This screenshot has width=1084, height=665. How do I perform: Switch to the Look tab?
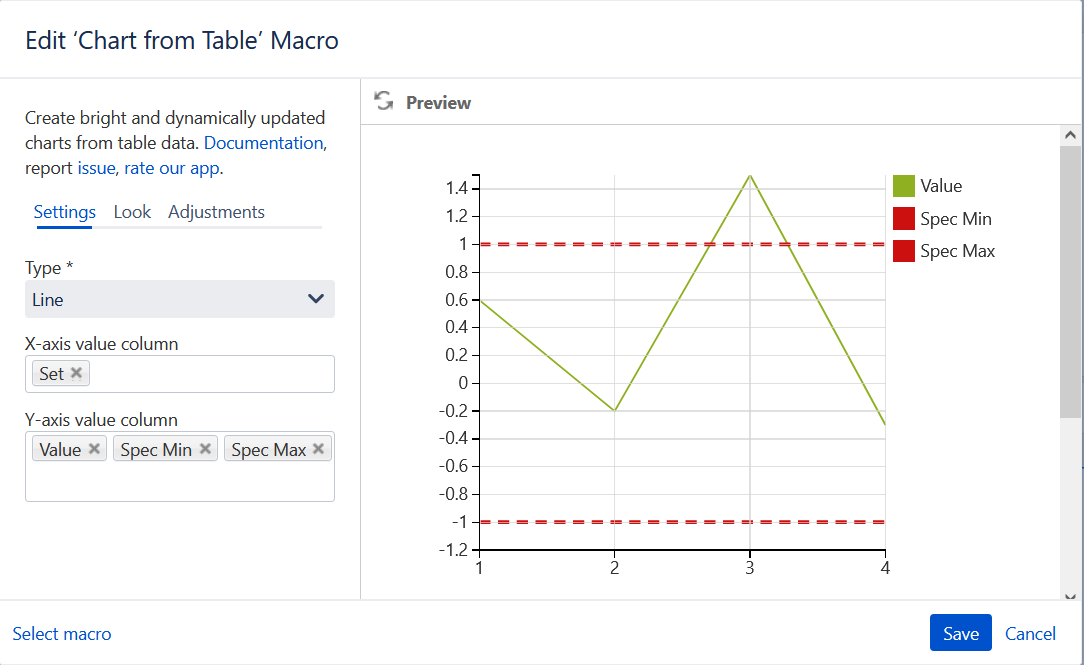[x=132, y=212]
